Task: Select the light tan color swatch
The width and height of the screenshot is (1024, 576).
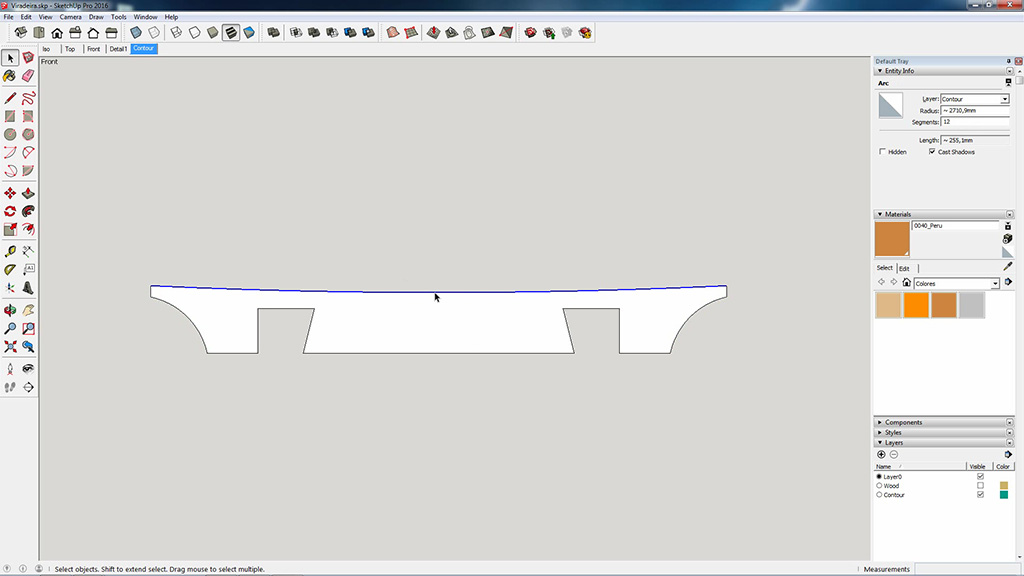Action: 888,305
